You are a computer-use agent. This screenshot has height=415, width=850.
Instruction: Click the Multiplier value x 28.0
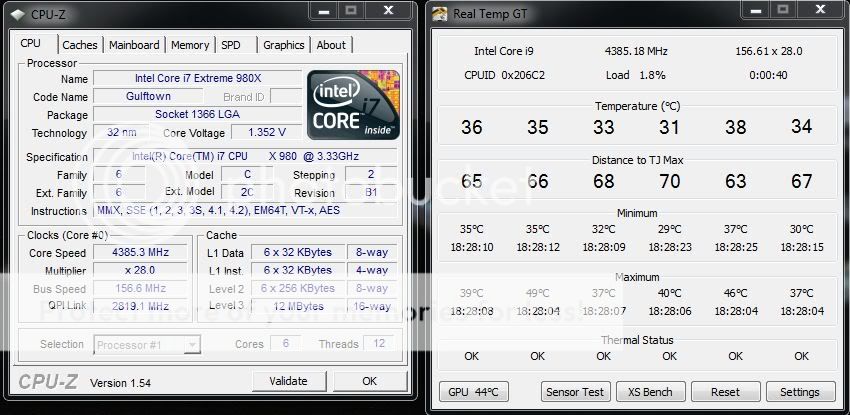click(140, 270)
